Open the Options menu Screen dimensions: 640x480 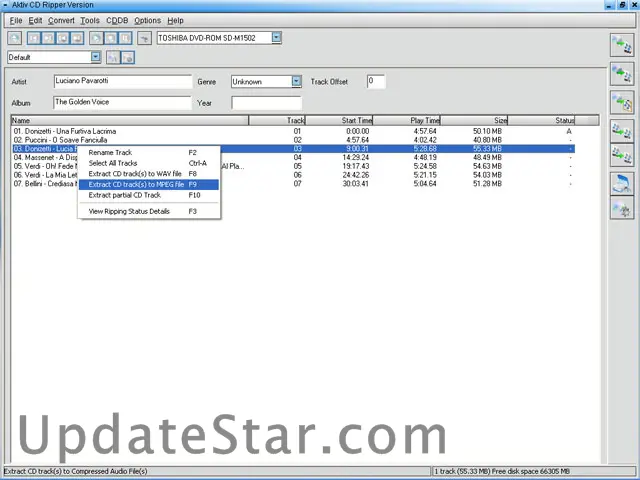click(x=147, y=20)
